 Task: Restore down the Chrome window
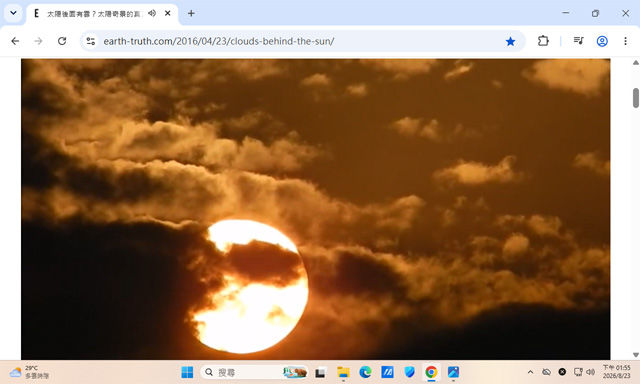click(x=595, y=13)
